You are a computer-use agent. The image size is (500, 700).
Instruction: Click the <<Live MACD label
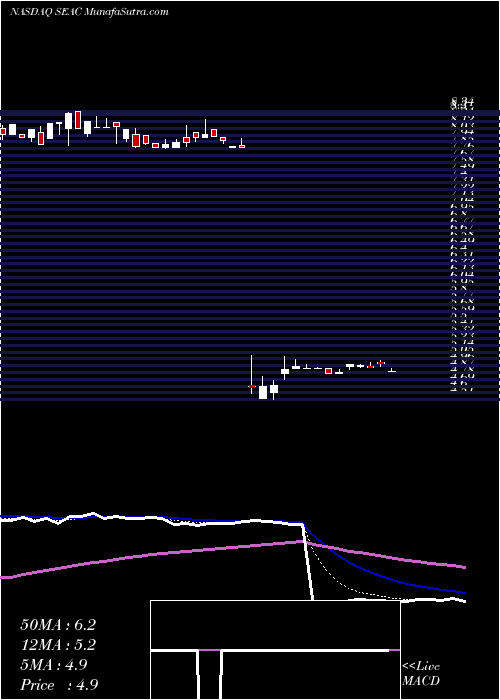(x=421, y=674)
